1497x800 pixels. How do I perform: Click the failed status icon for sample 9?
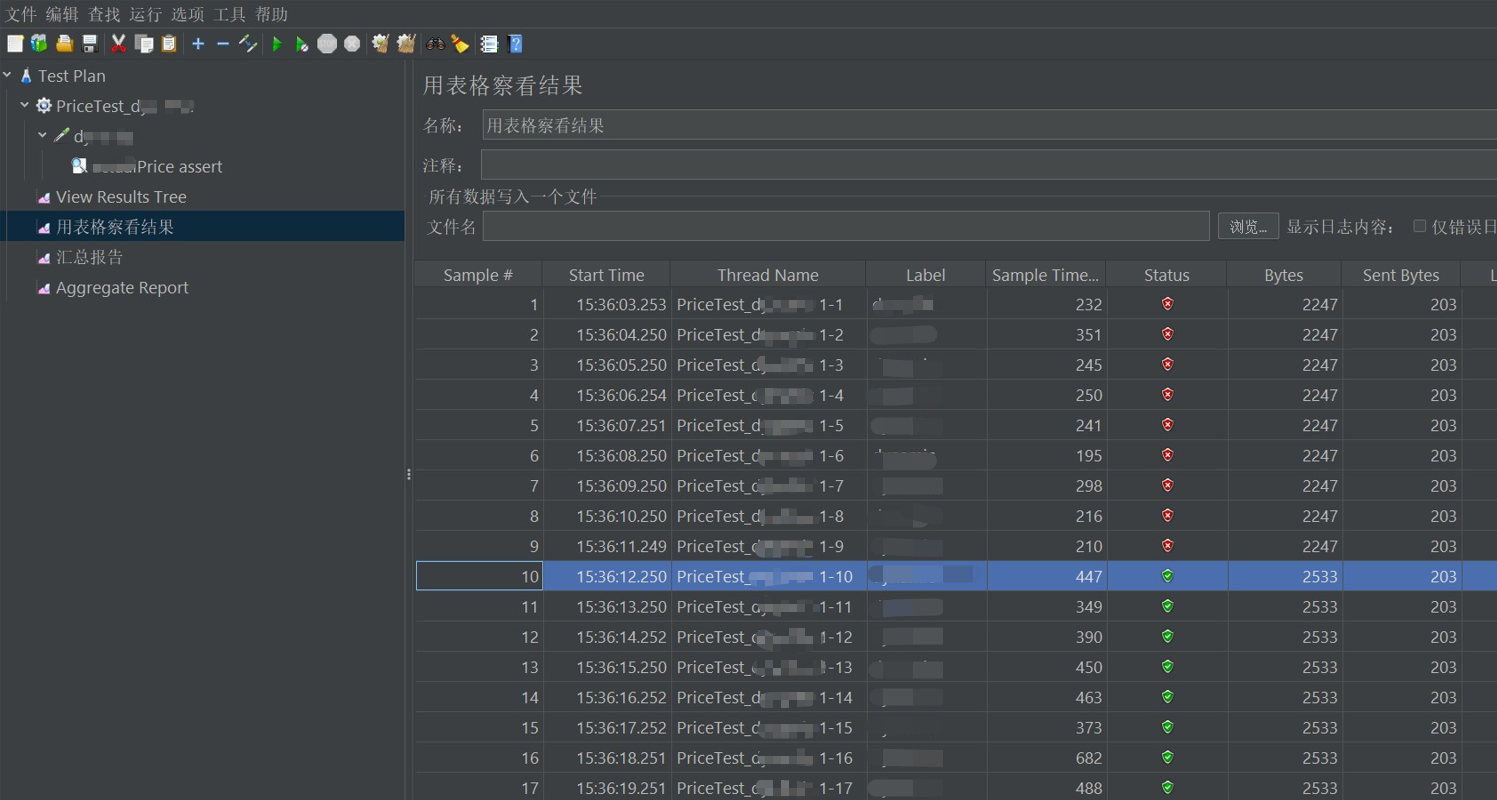(1167, 546)
